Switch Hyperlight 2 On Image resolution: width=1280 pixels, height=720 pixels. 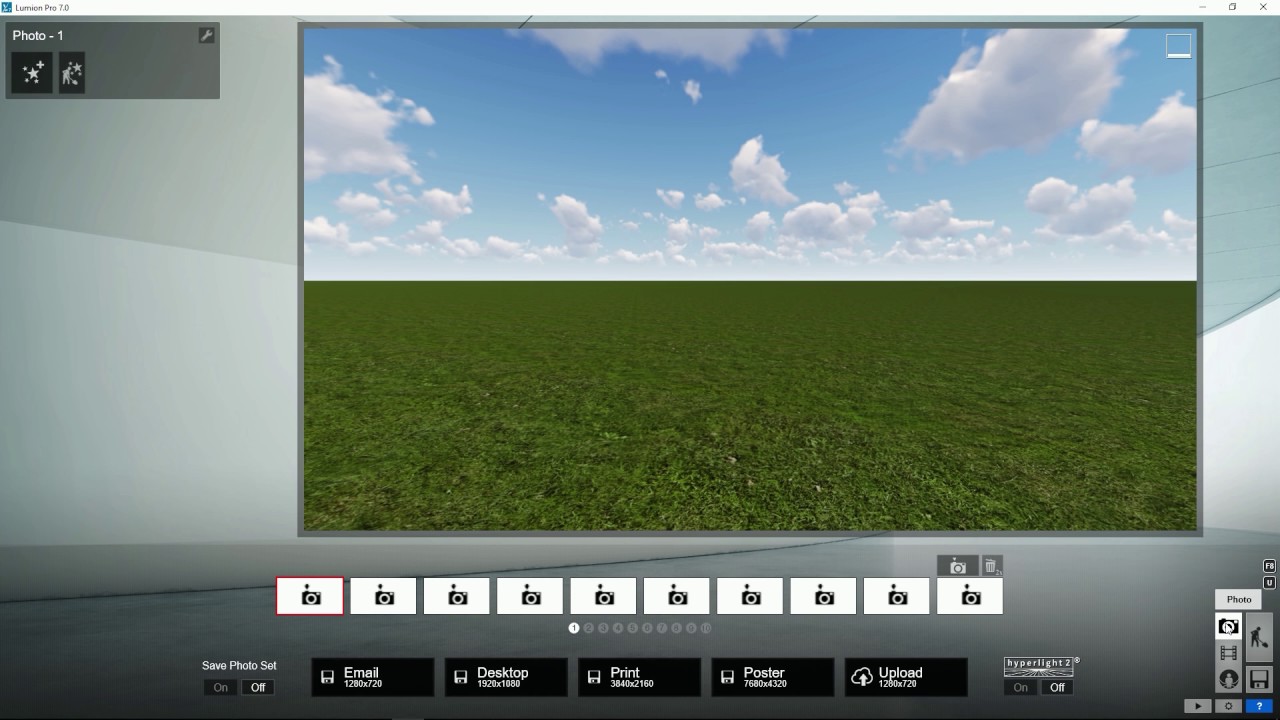pos(1020,687)
